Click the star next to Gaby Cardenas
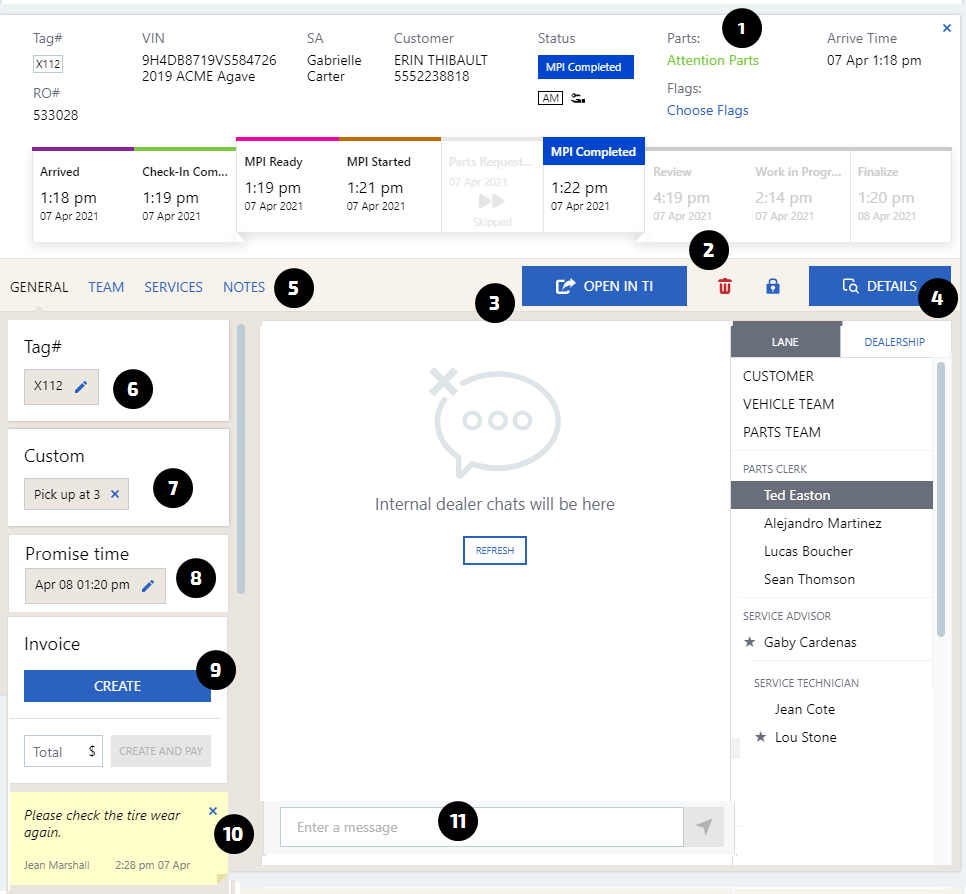This screenshot has height=894, width=966. point(750,643)
